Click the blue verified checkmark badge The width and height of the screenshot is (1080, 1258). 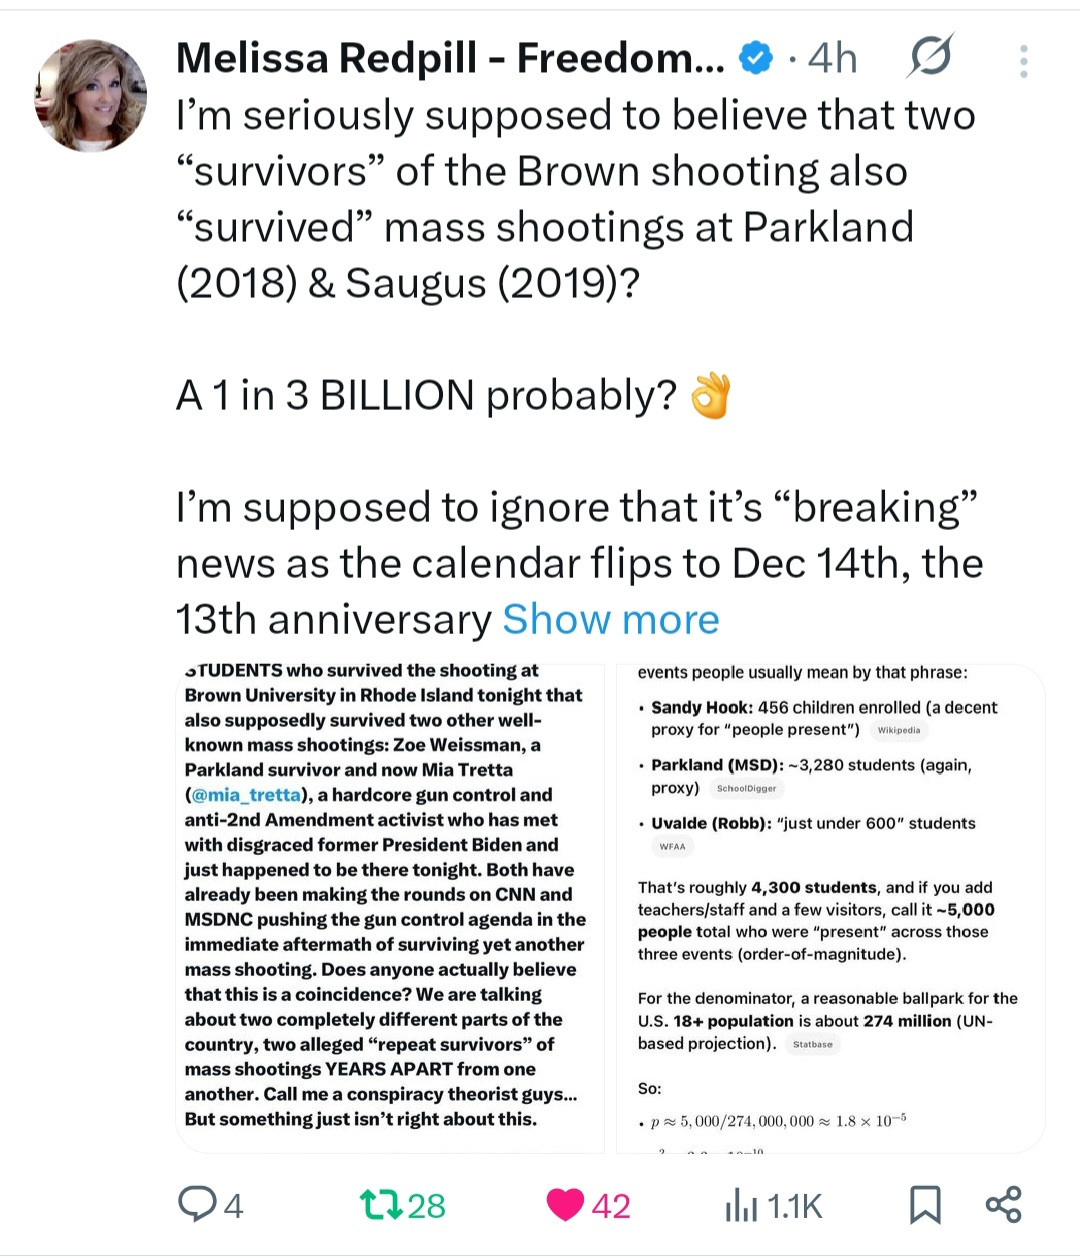(756, 59)
